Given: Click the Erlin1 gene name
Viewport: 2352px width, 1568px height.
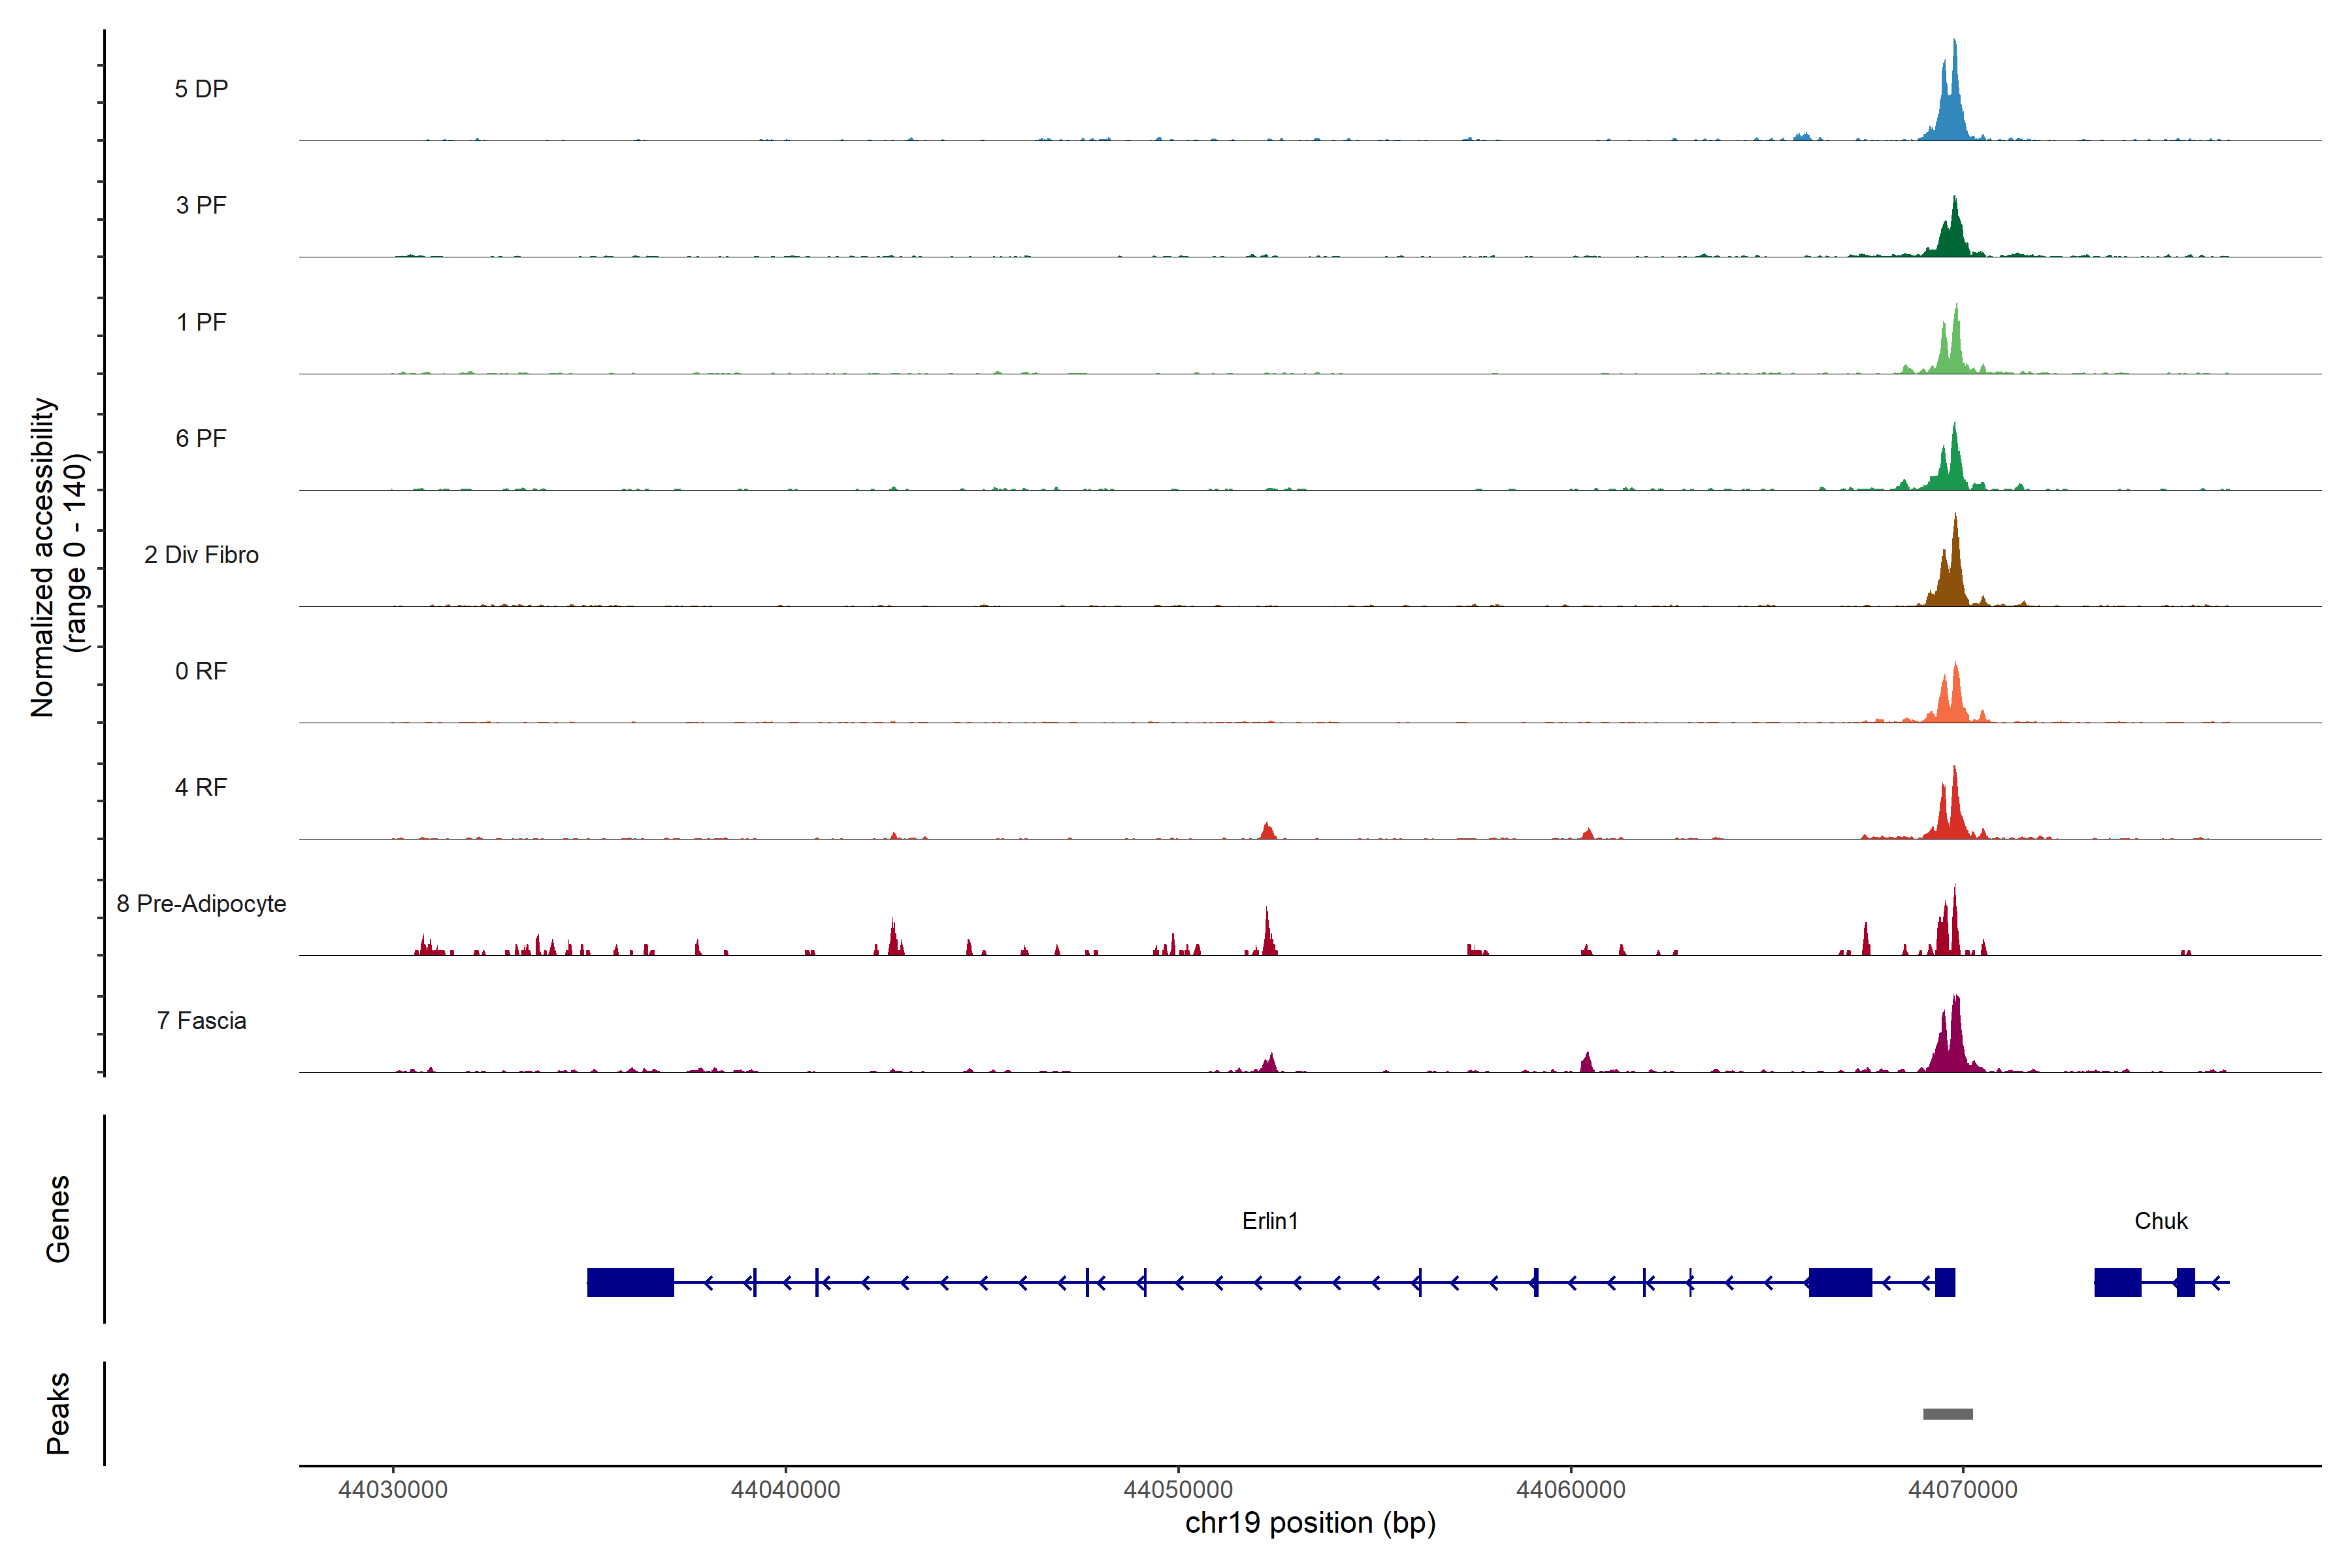Looking at the screenshot, I should tap(1270, 1221).
